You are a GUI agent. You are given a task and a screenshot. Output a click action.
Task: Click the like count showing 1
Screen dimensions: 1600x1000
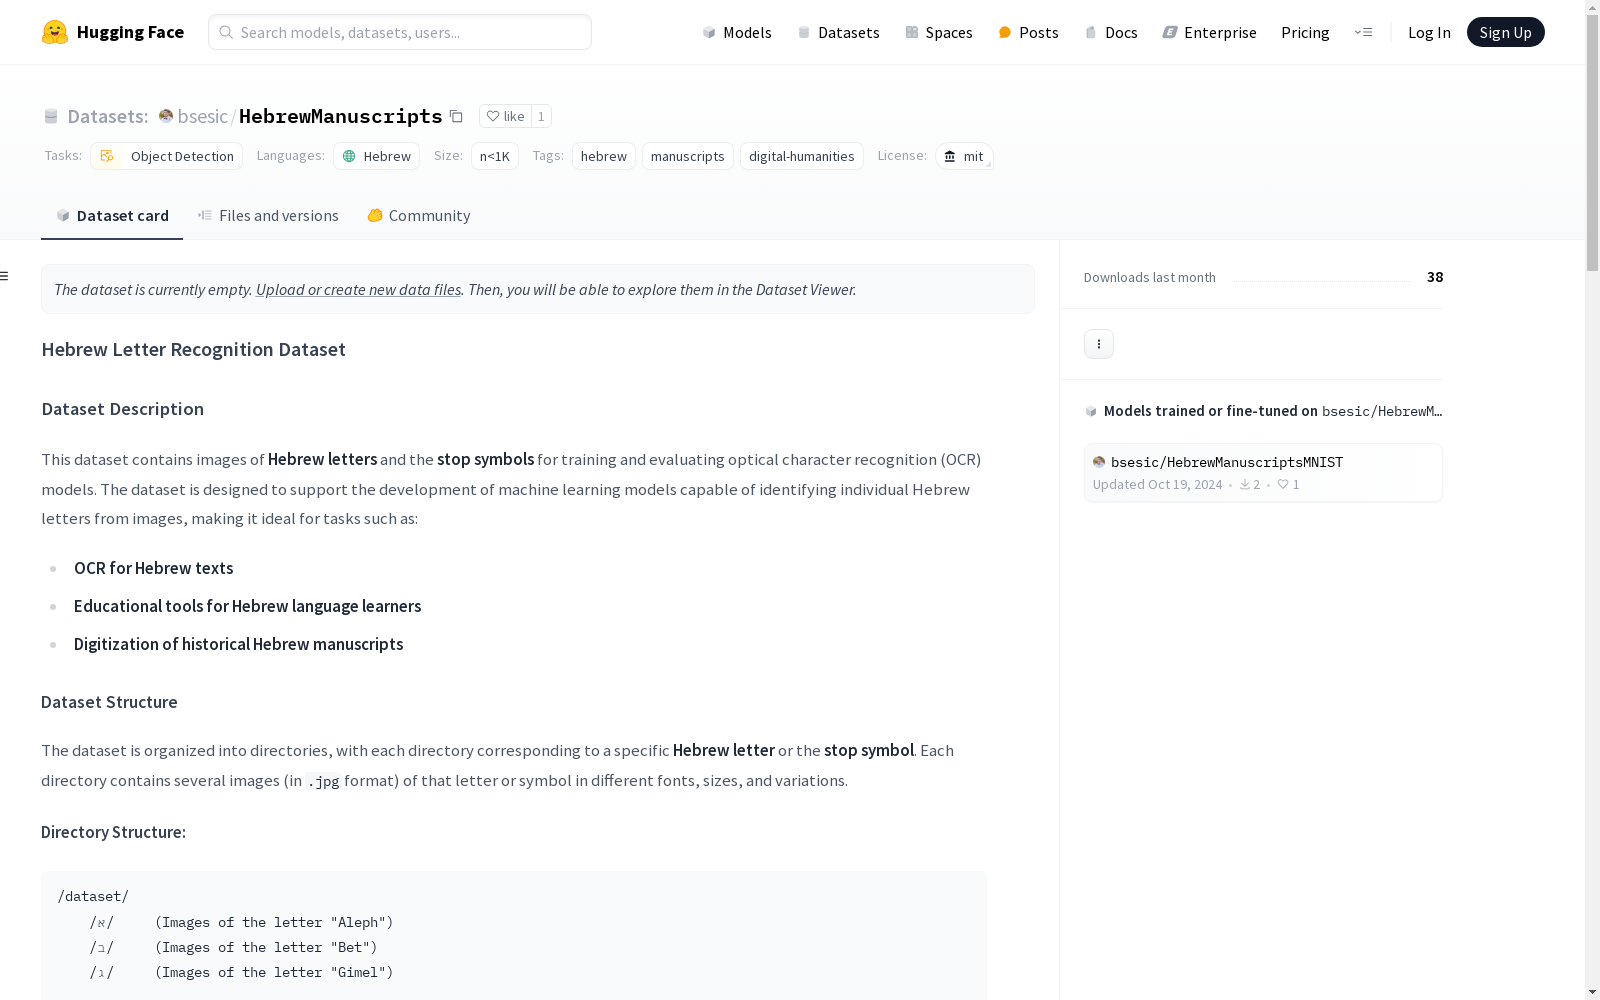541,116
